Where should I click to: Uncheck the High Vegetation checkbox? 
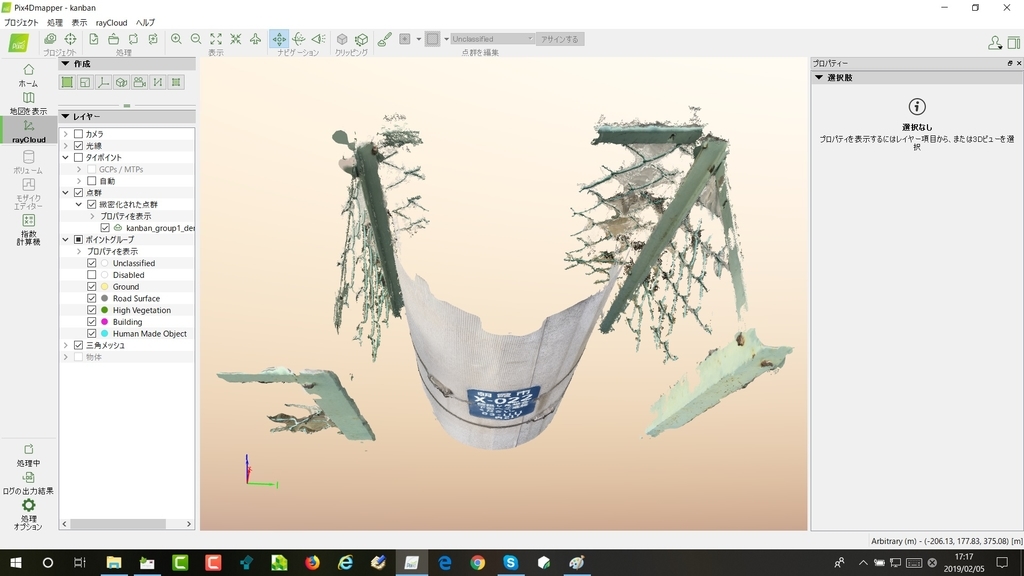point(91,310)
